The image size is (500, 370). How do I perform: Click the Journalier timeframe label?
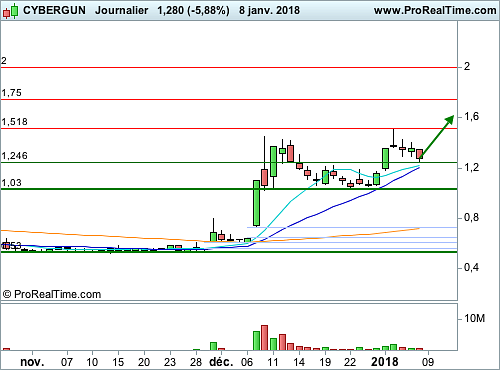pos(121,10)
